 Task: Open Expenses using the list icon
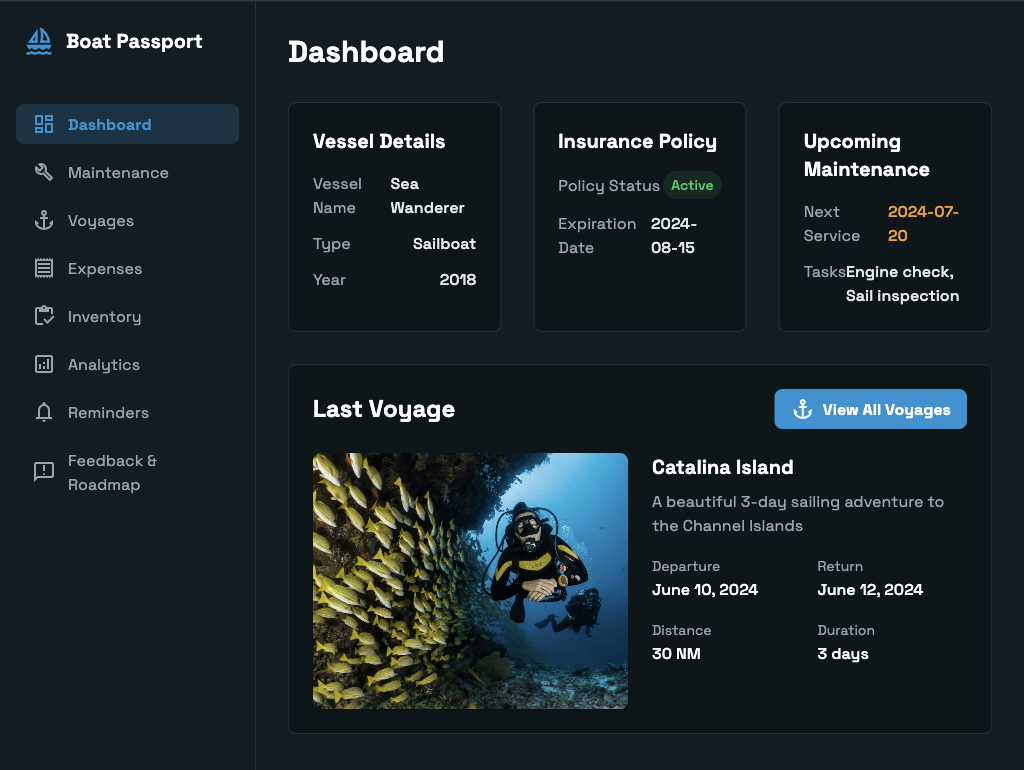[x=42, y=268]
